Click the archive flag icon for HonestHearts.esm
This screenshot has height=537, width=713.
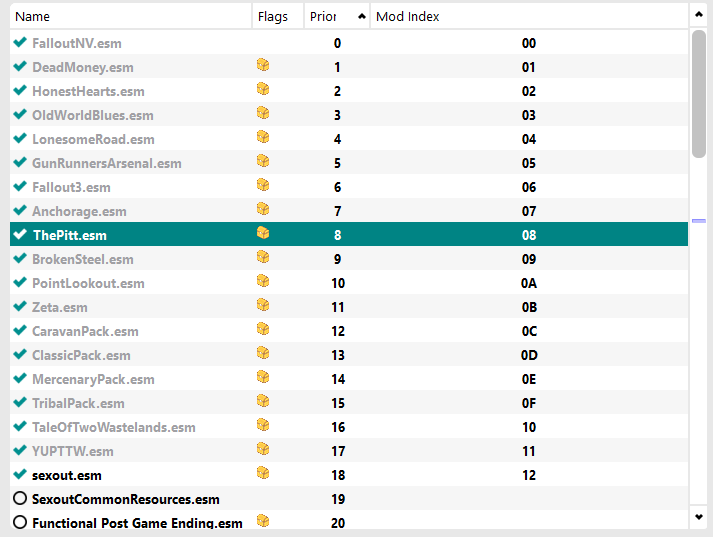click(x=263, y=89)
